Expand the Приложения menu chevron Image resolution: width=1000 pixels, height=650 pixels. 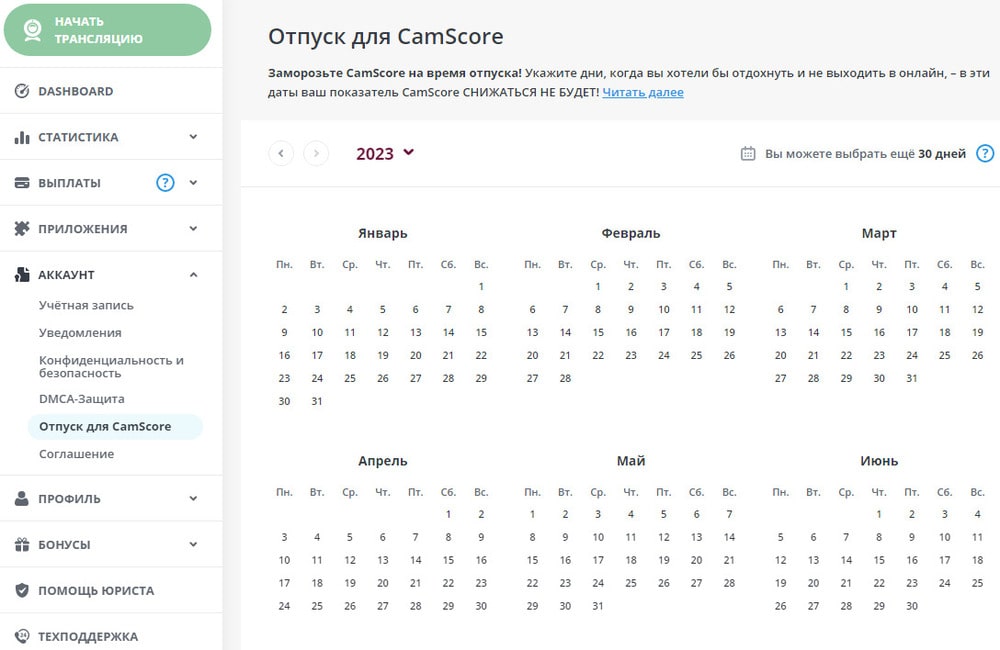tap(193, 228)
